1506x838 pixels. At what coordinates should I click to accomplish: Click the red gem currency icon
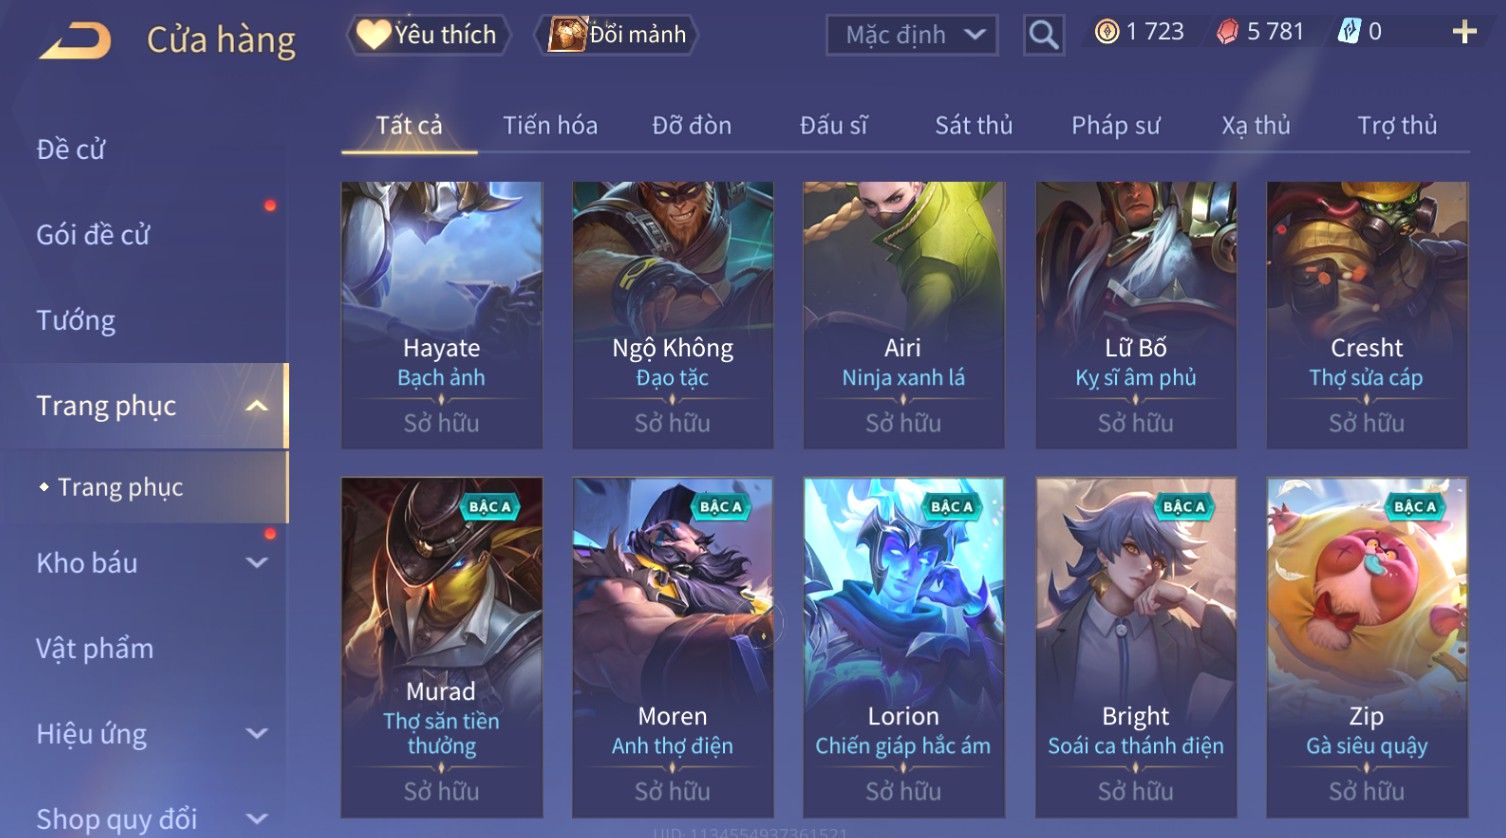1227,32
